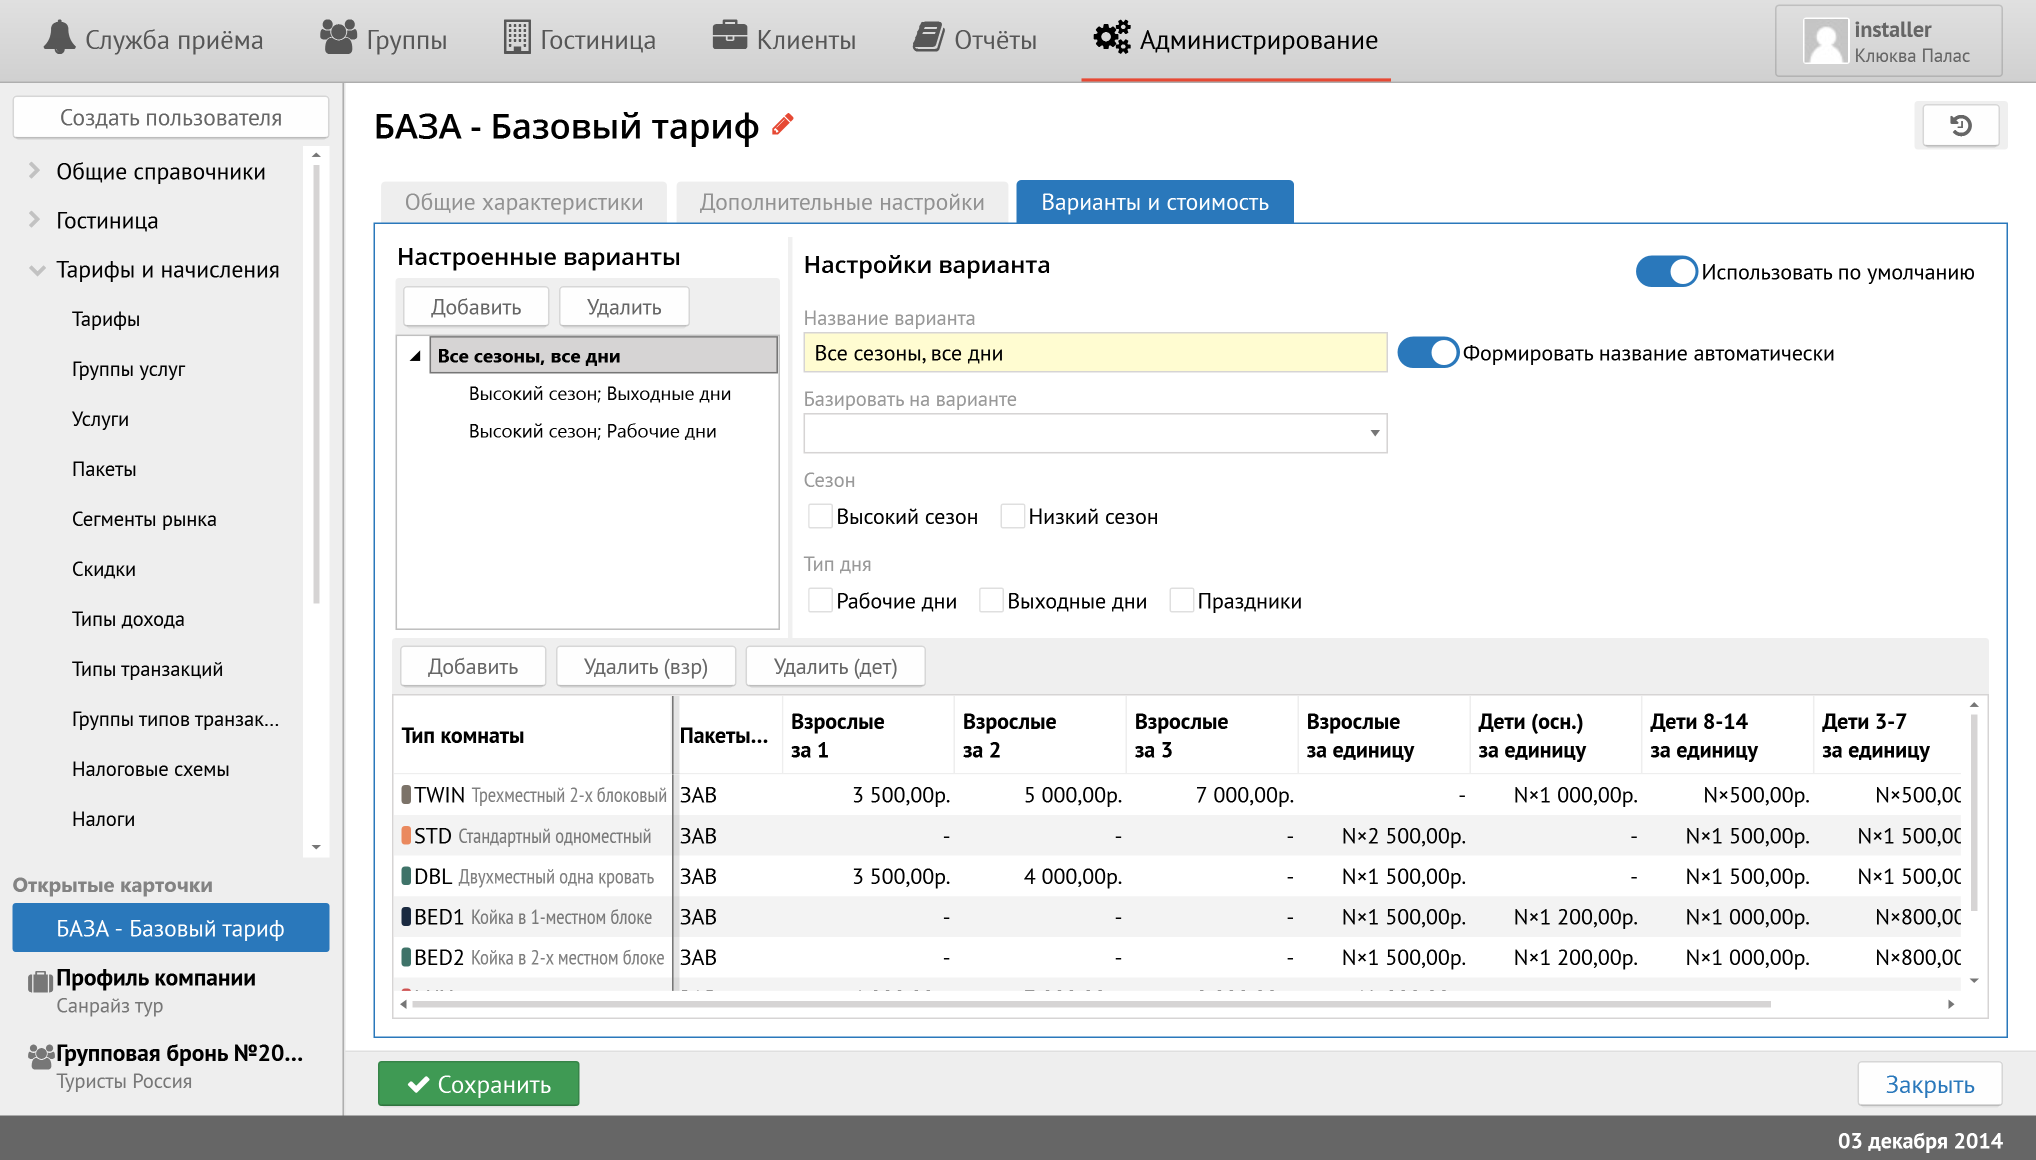Click the history revert icon button
This screenshot has width=2036, height=1160.
coord(1960,126)
